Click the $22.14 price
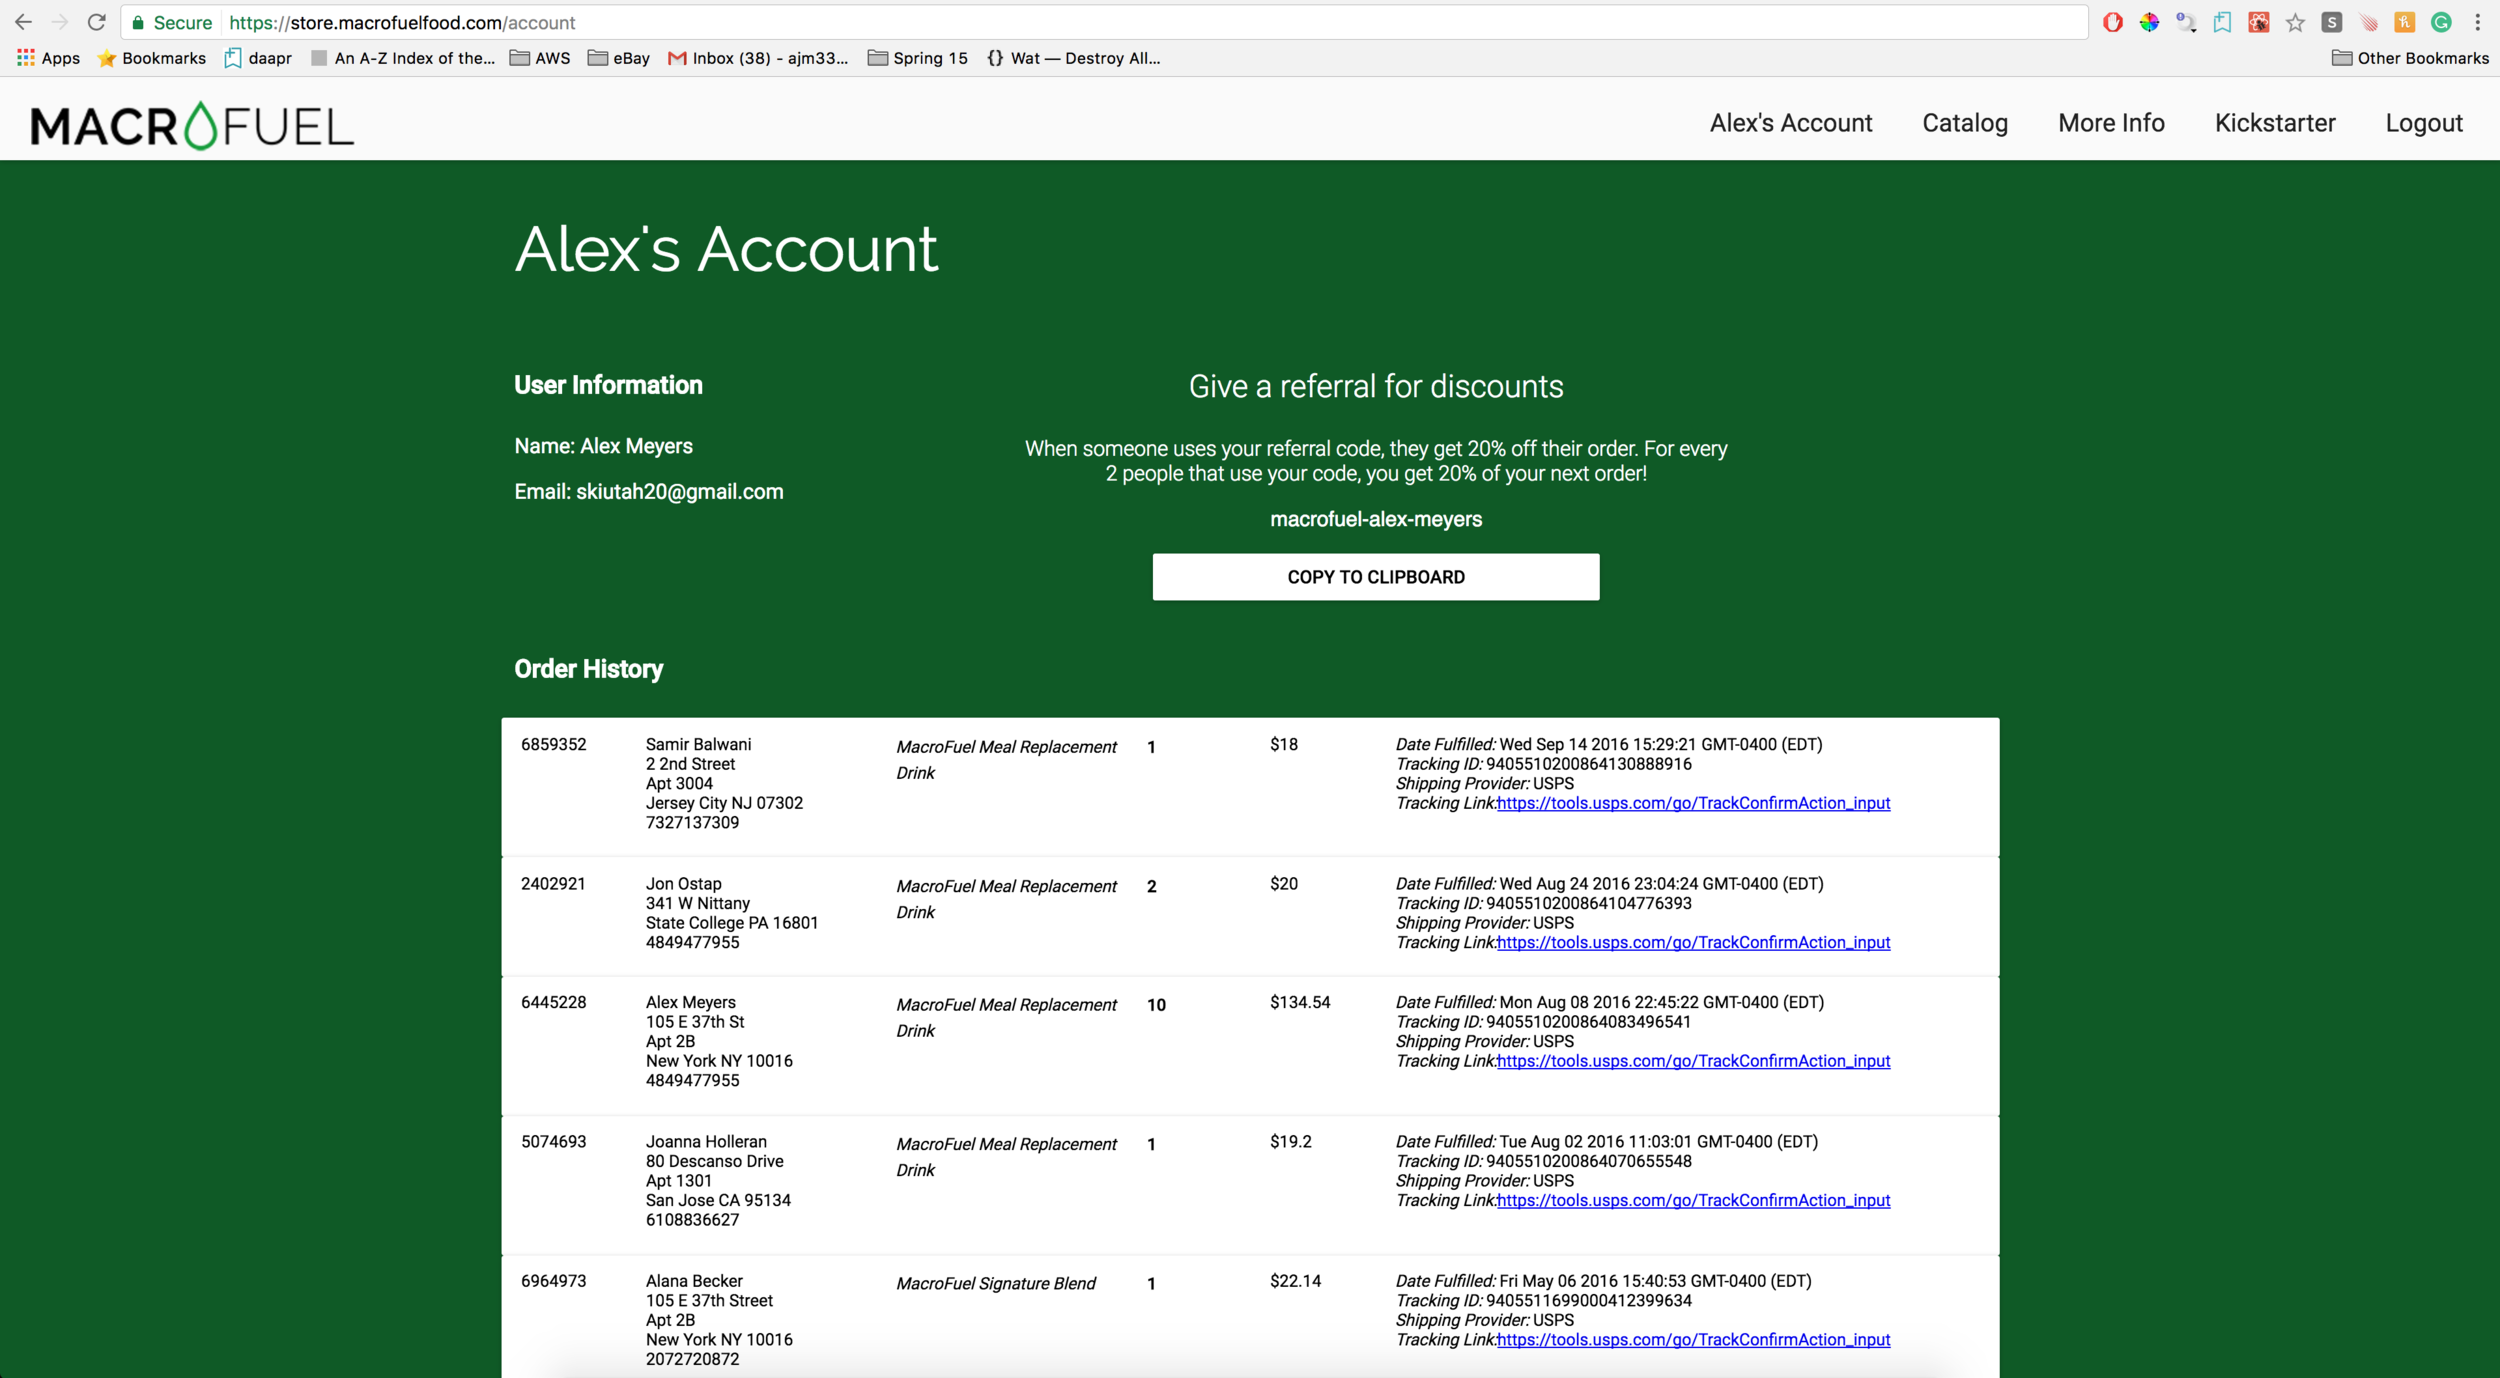The height and width of the screenshot is (1378, 2500). 1295,1281
